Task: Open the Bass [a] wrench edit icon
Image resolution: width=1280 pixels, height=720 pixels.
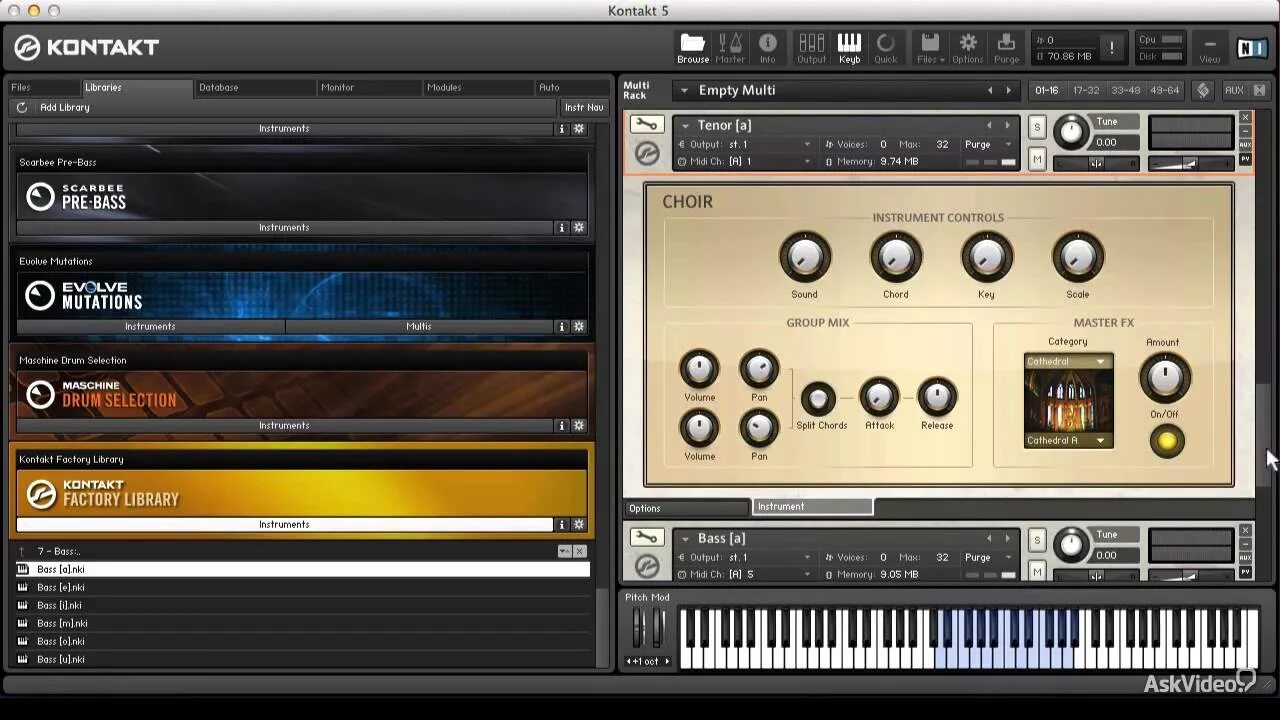Action: 646,538
